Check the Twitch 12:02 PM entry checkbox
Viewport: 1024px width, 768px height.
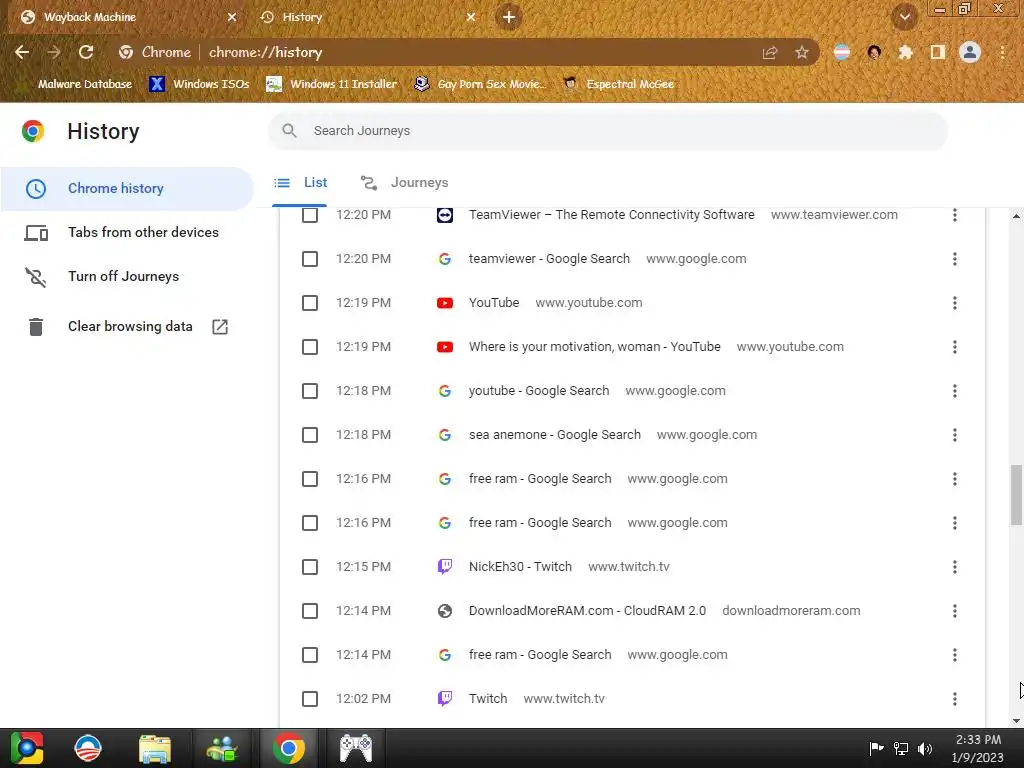click(x=310, y=699)
